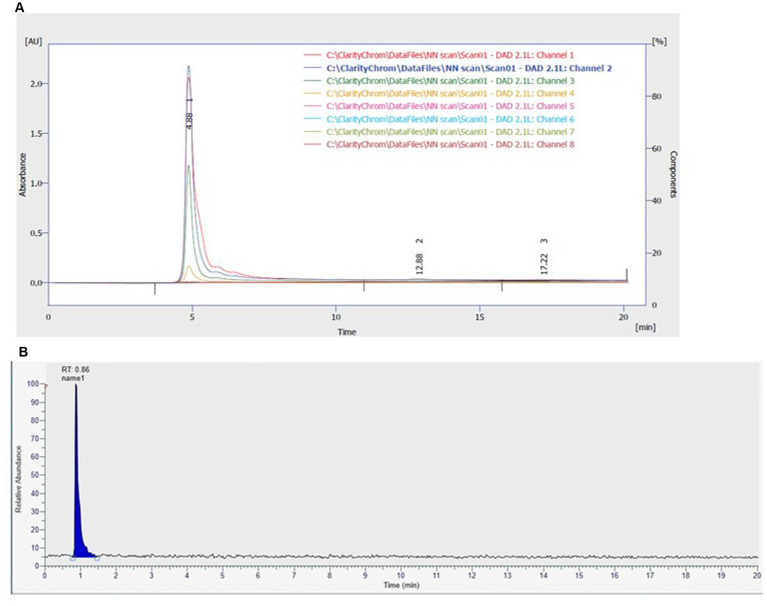
Task: Click the Absorbance axis title
Action: click(23, 175)
